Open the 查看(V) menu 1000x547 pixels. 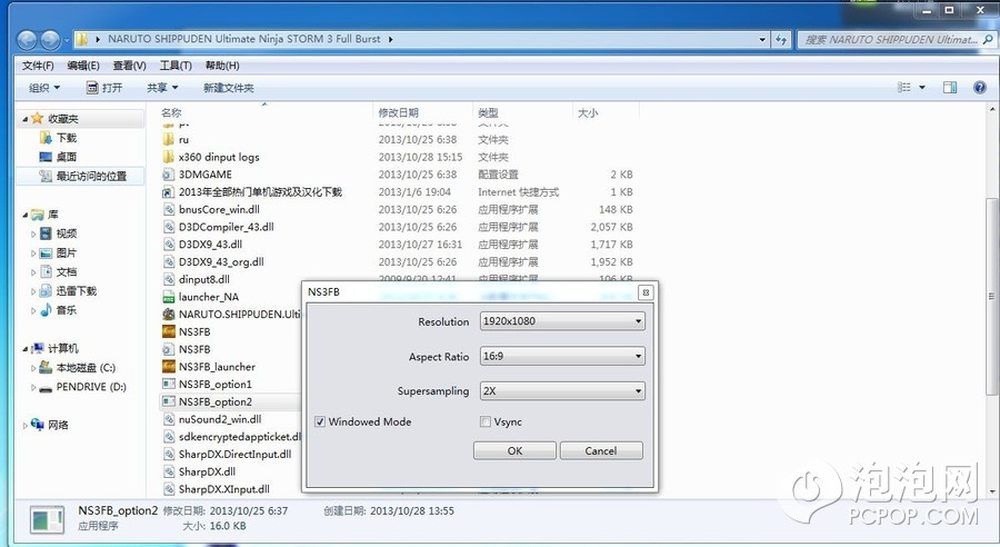point(129,66)
